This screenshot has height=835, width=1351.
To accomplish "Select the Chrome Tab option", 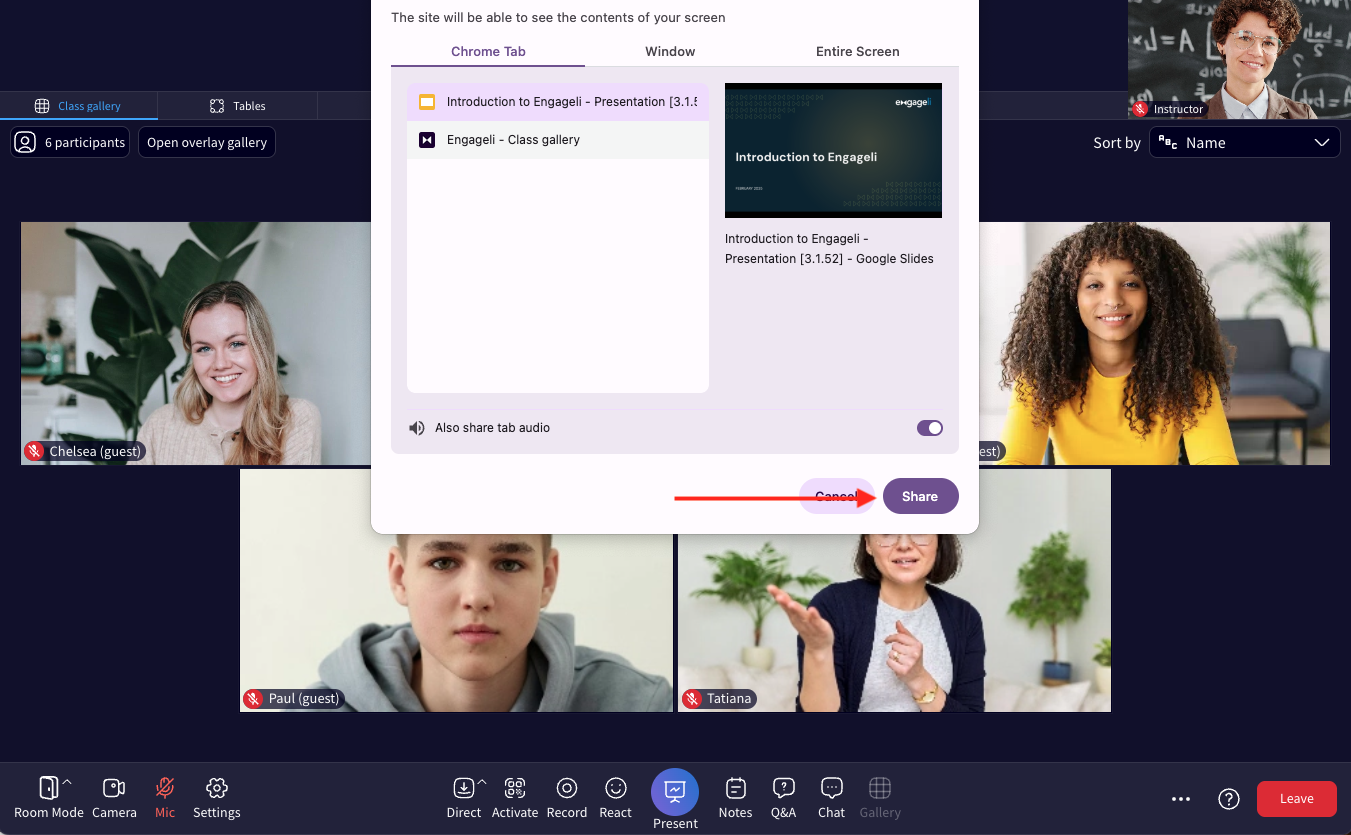I will click(488, 52).
